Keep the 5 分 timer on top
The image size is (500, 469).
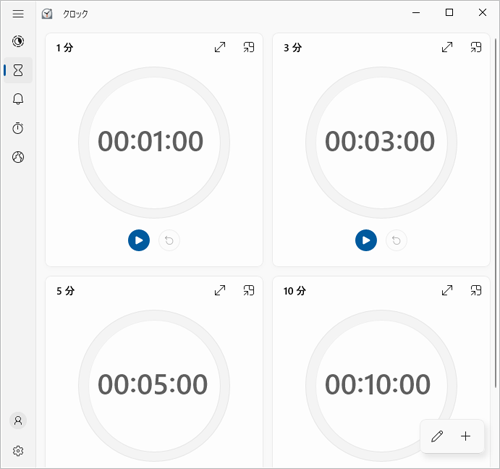click(x=249, y=290)
